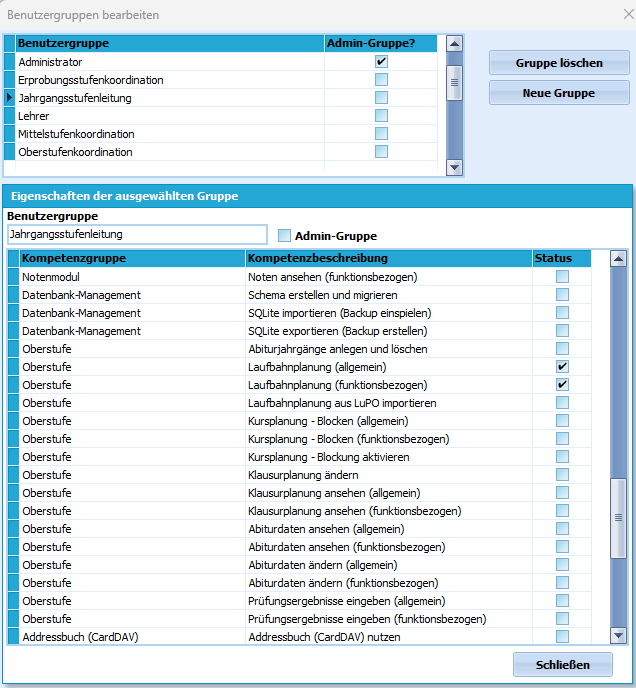Click up arrow of competence list scrollbar
The width and height of the screenshot is (636, 688).
[618, 259]
